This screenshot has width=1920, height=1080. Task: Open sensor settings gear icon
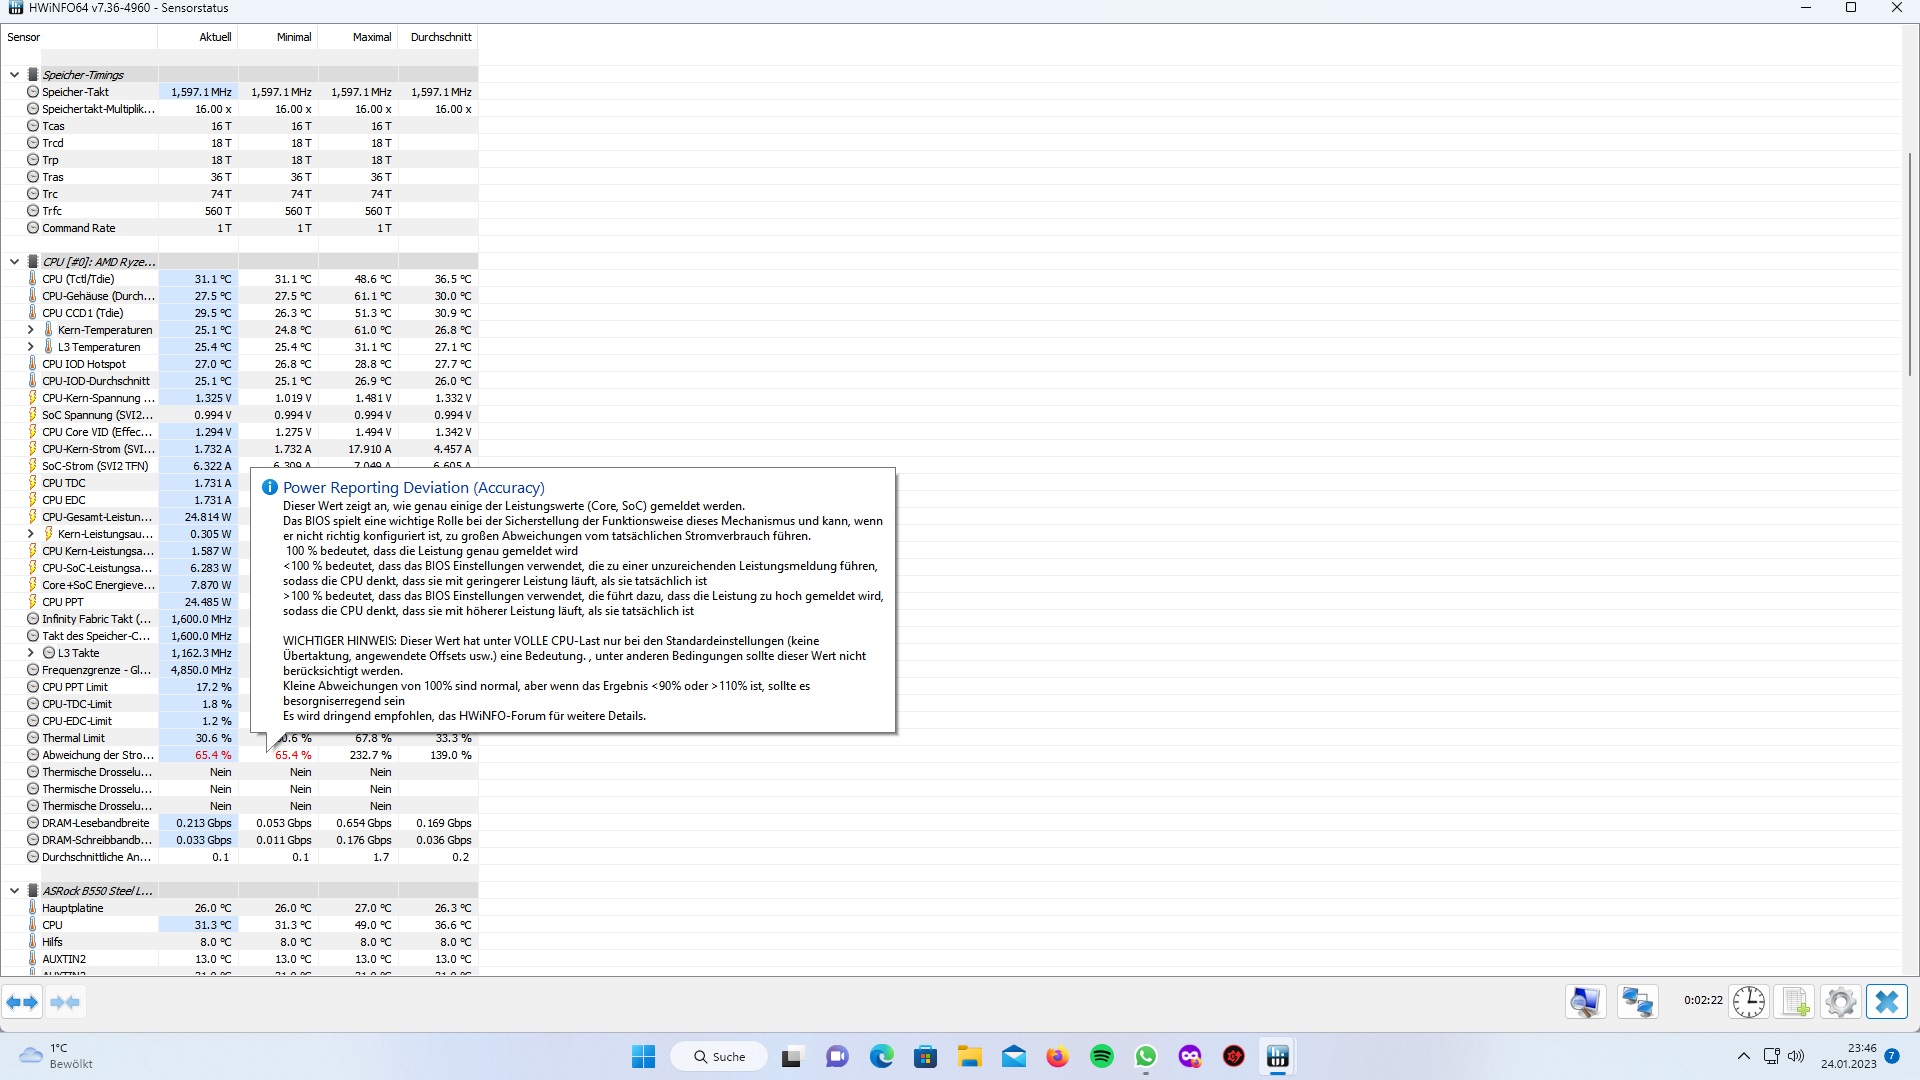1840,1001
